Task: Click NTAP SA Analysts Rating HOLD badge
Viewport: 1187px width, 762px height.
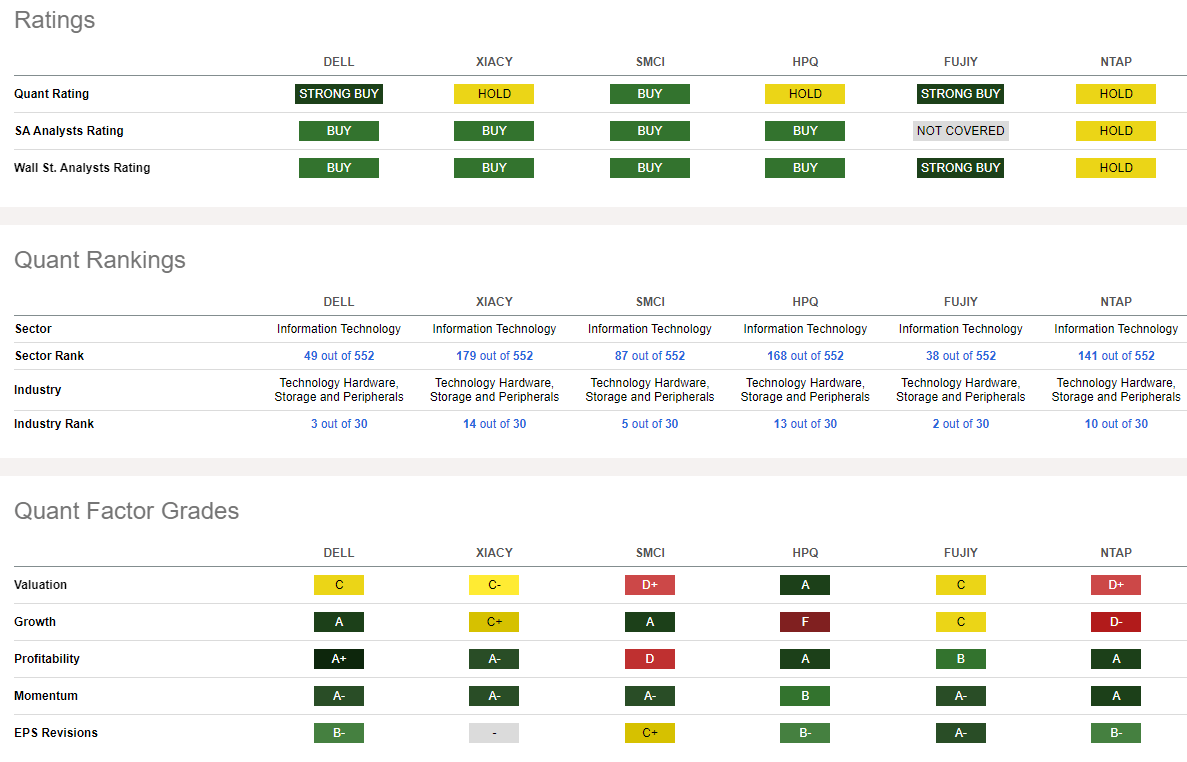Action: [x=1116, y=131]
